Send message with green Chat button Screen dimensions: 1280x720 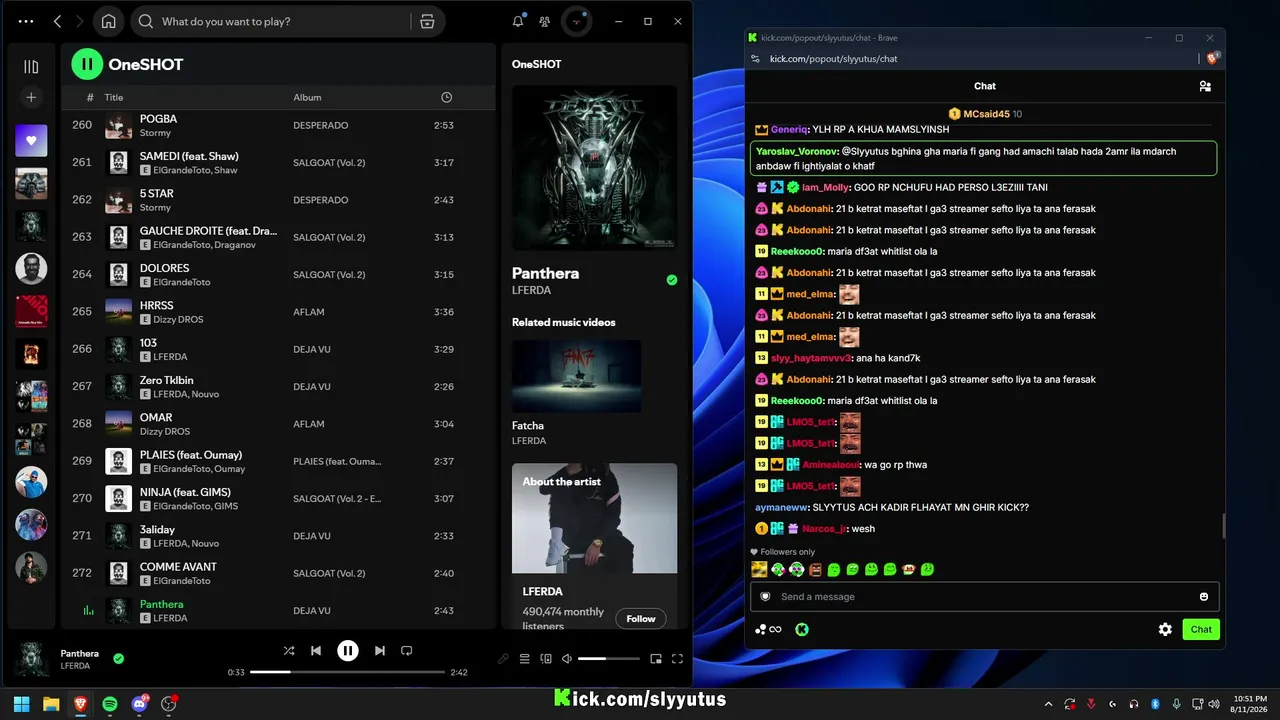click(1201, 629)
